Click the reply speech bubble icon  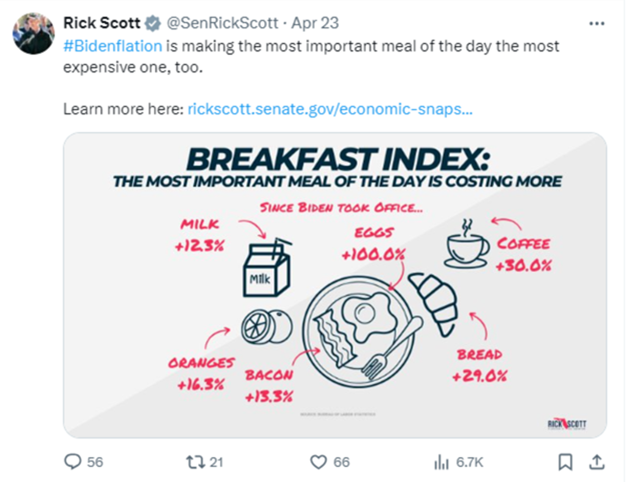73,462
